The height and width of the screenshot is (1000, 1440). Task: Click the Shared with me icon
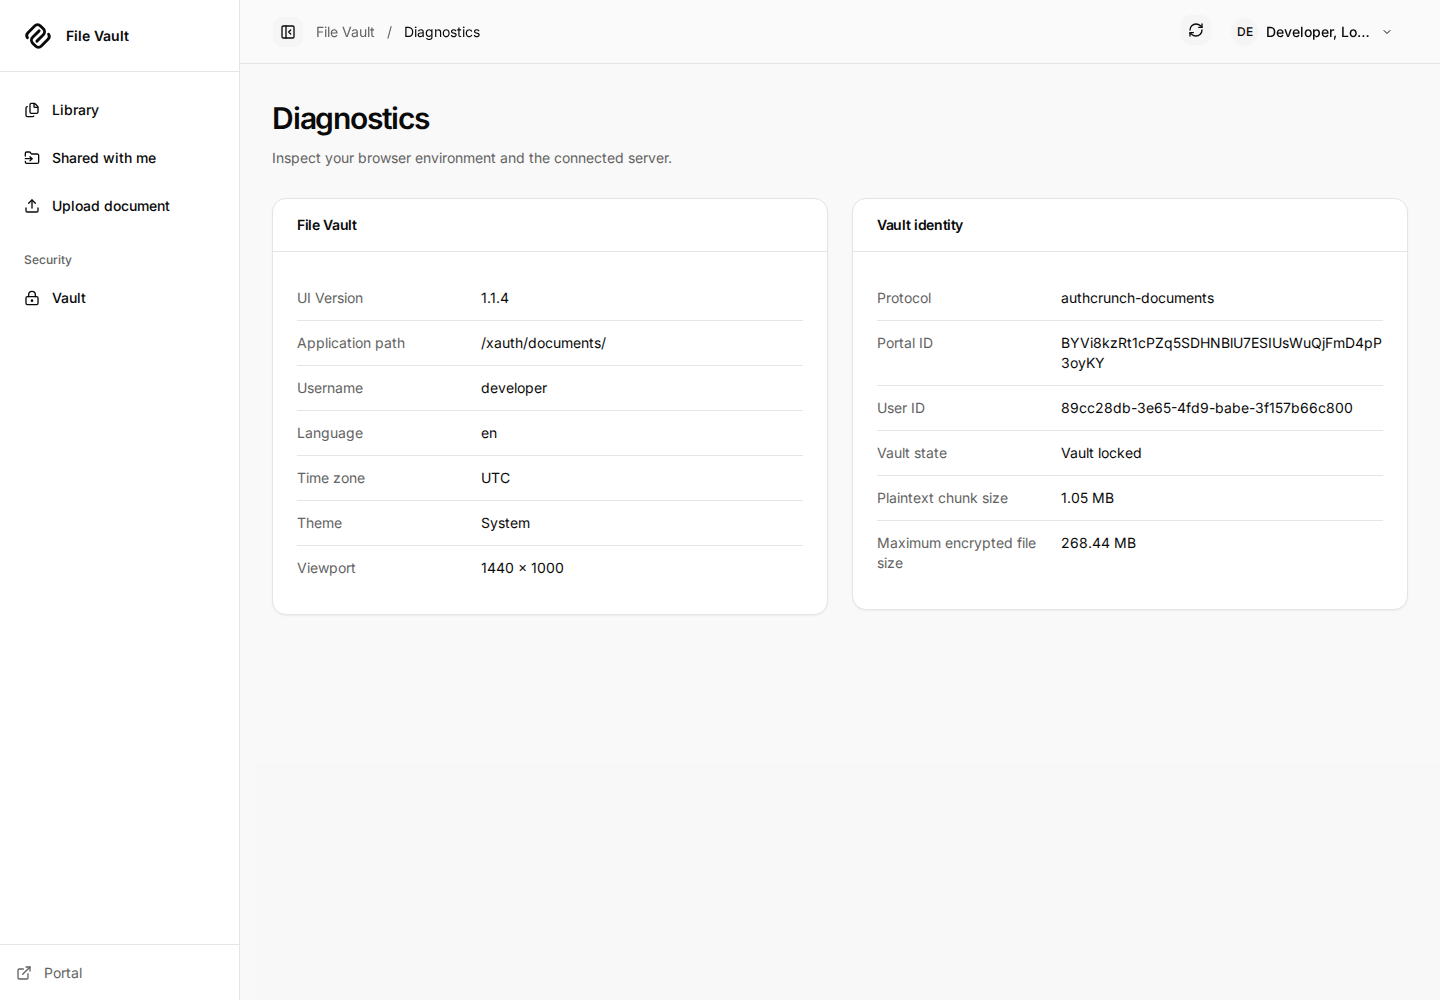(32, 158)
